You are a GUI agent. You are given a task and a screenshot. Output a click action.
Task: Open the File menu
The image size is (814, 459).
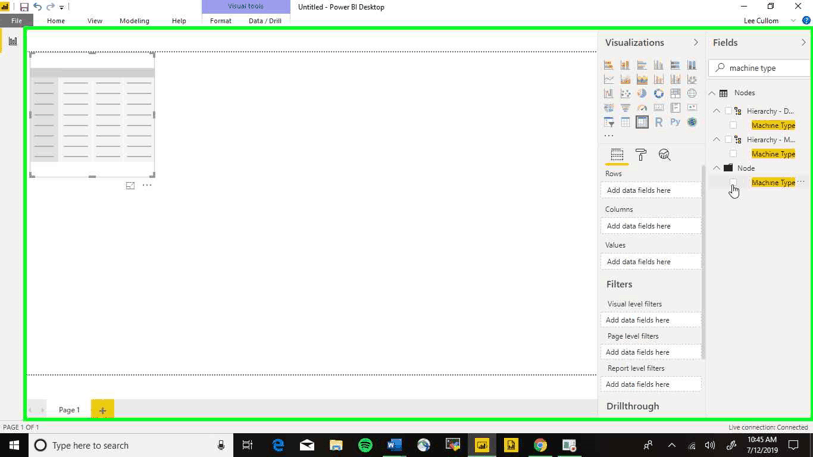pyautogui.click(x=17, y=21)
